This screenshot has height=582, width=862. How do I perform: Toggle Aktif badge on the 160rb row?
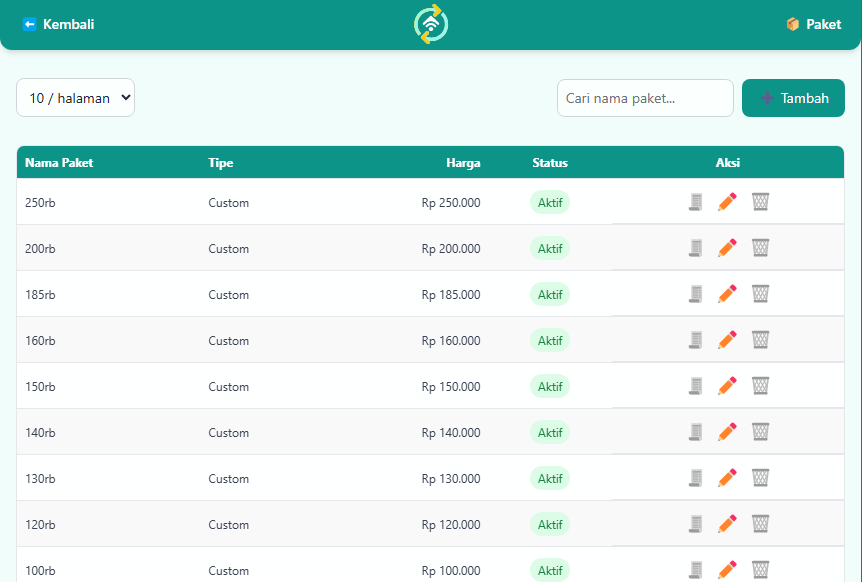(550, 339)
